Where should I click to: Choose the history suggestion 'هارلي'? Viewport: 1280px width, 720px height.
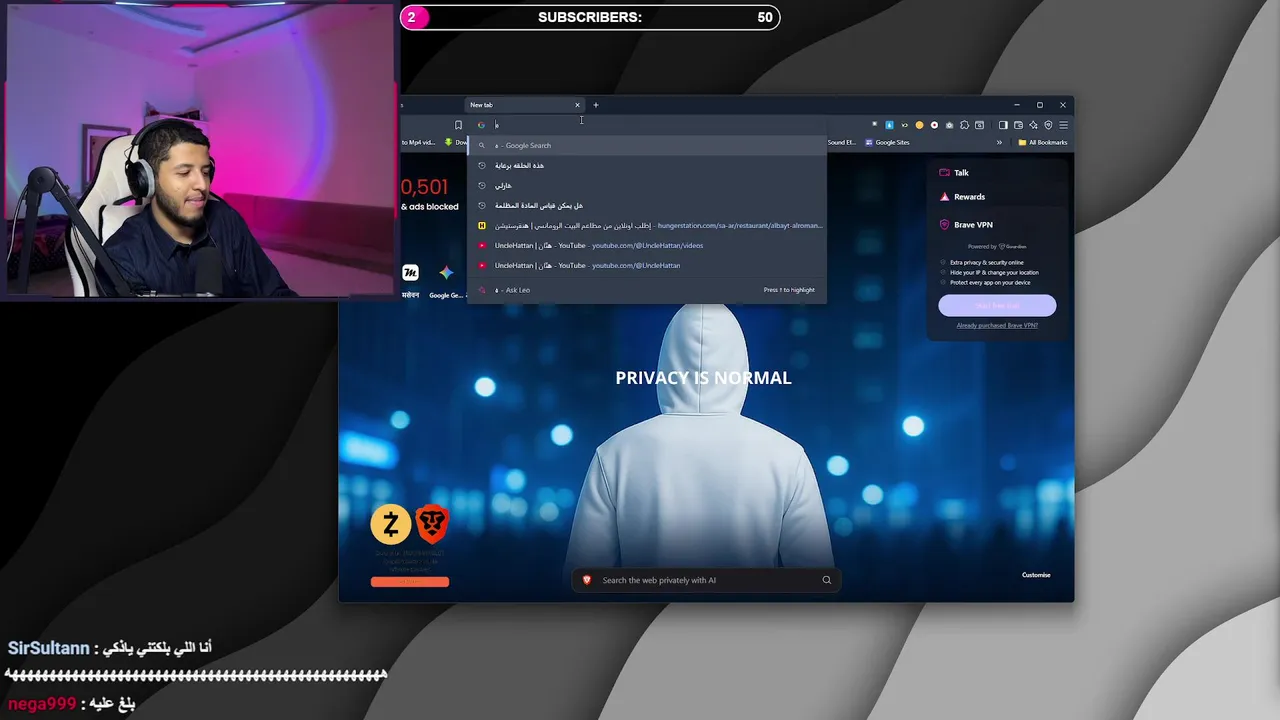pyautogui.click(x=647, y=185)
